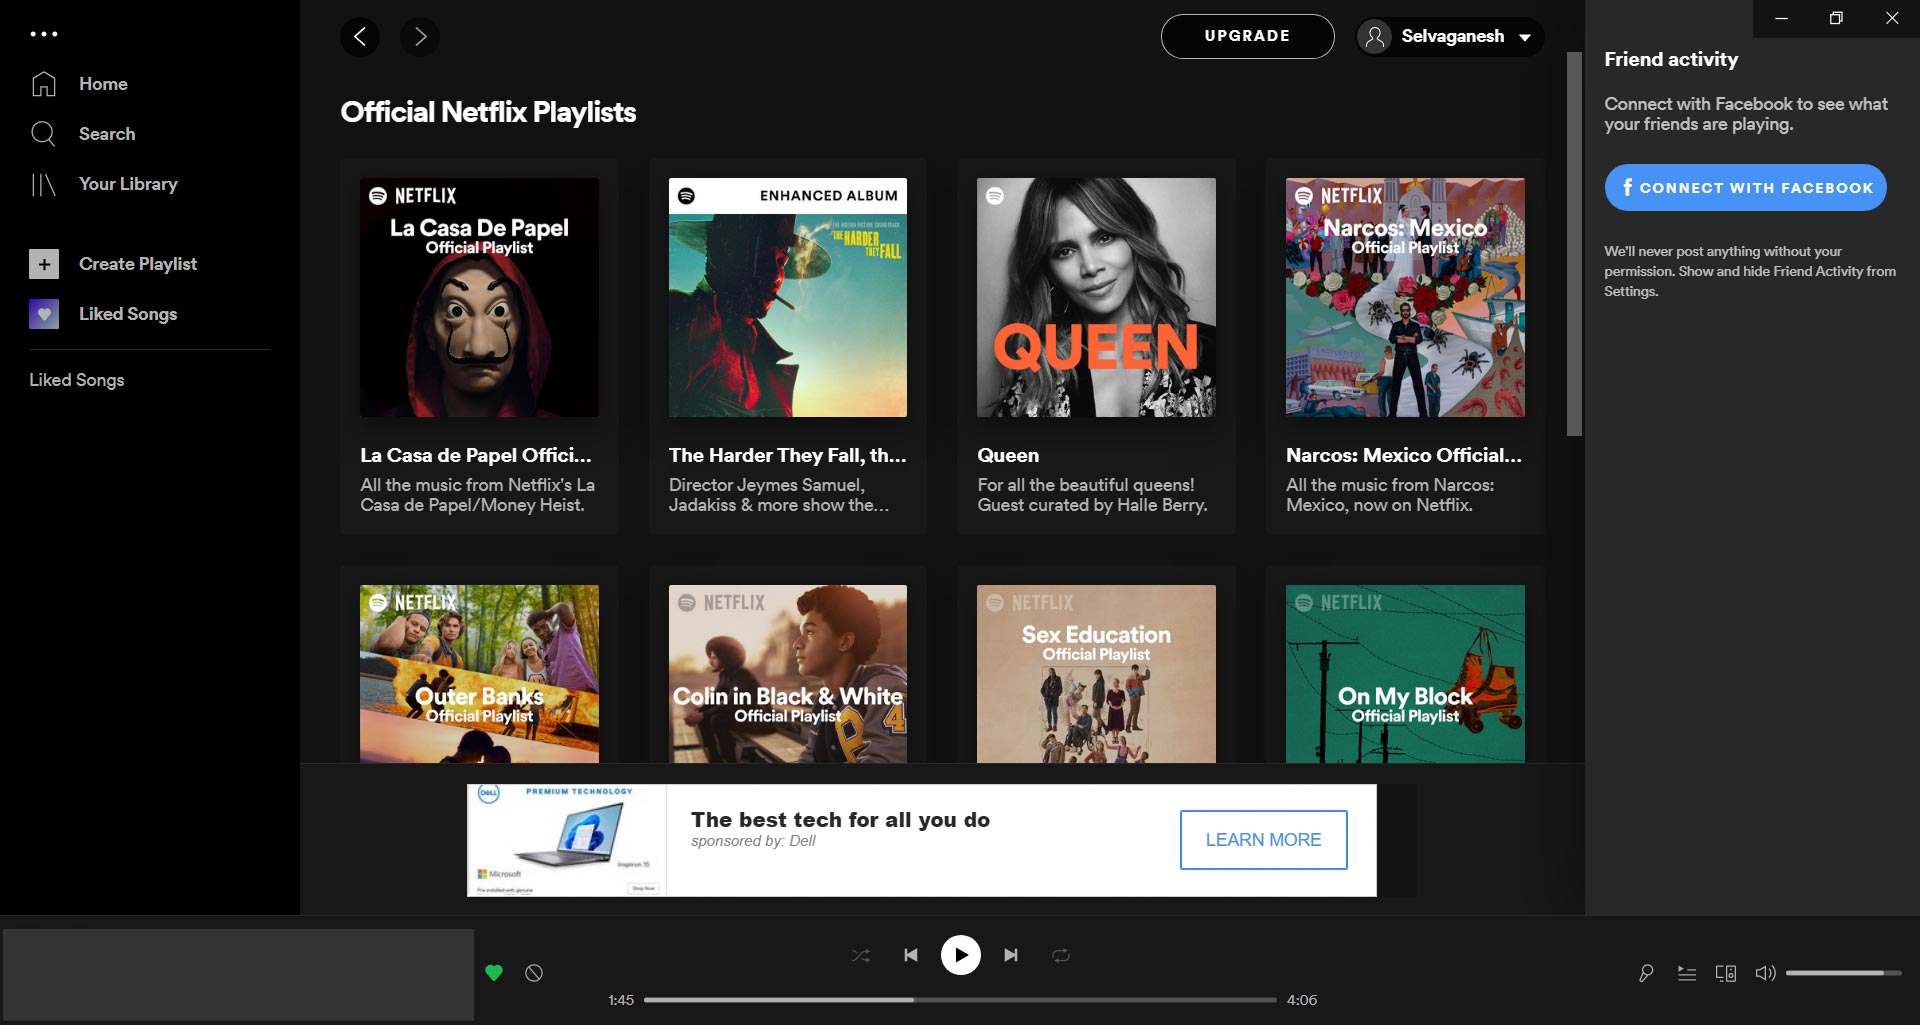Open The Harder They Fall album cover
Screen dimensions: 1920x1025
[x=788, y=297]
